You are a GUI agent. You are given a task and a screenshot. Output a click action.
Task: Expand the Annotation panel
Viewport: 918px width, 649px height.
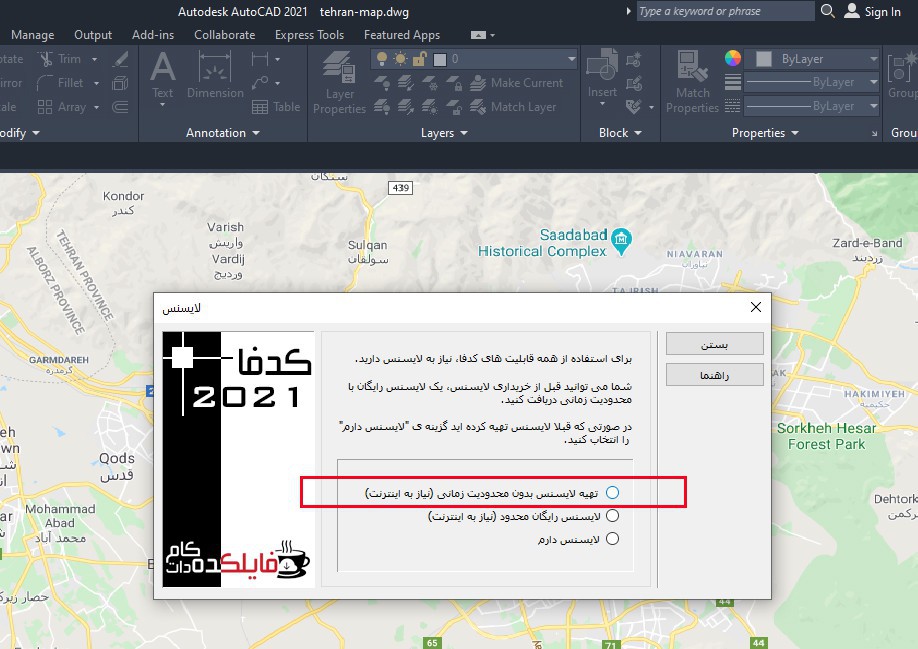222,133
